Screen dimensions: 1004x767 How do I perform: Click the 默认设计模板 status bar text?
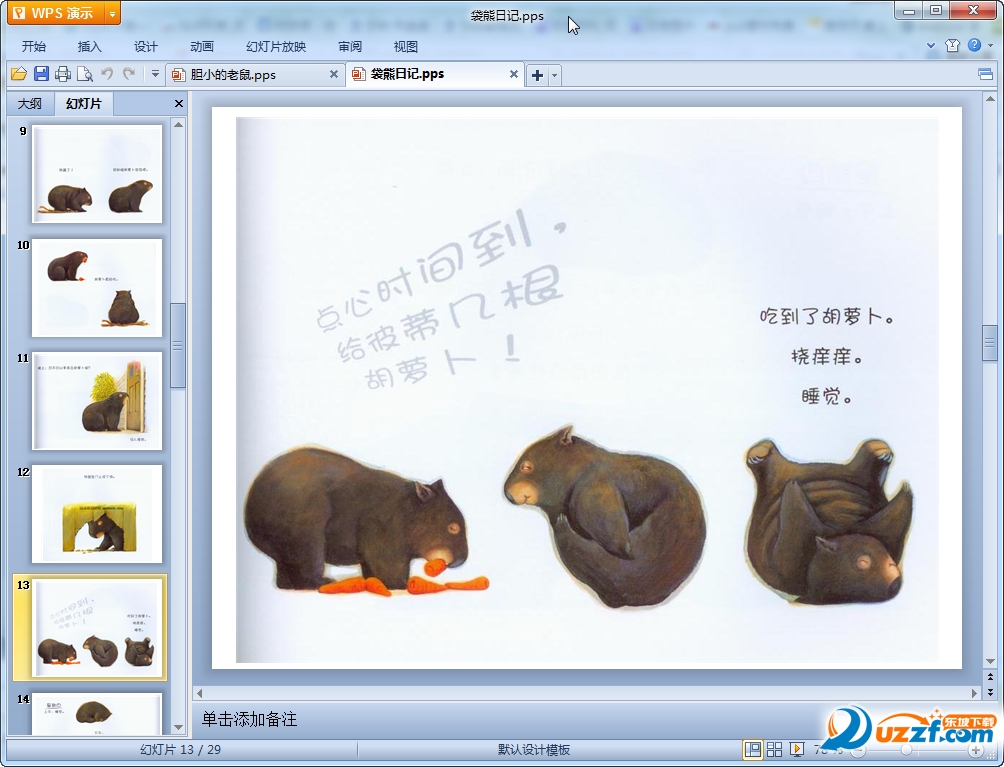pyautogui.click(x=534, y=749)
